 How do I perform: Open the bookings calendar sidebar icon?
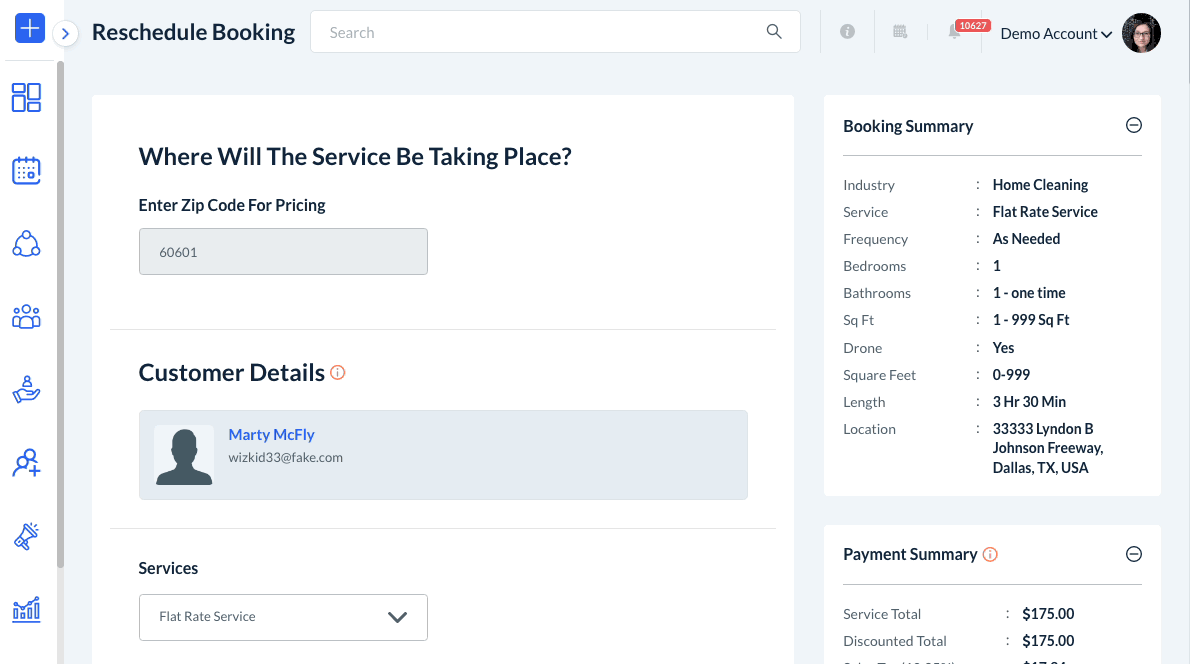(x=26, y=171)
